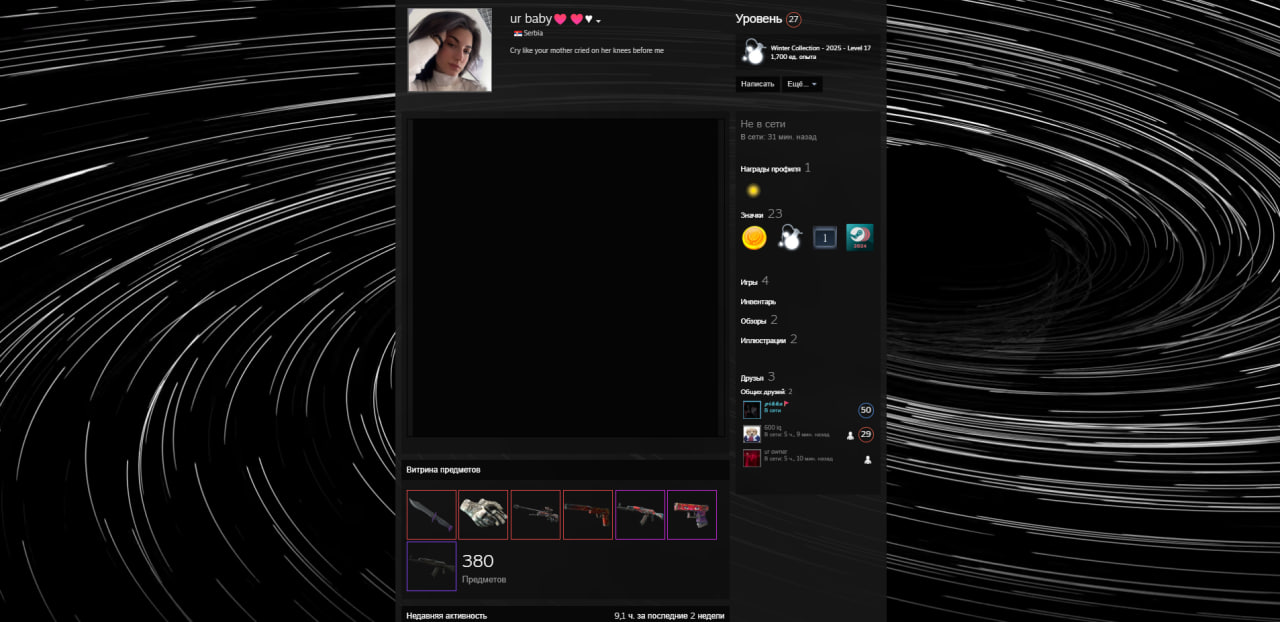
Task: Open the knife item in showcase
Action: pos(432,515)
